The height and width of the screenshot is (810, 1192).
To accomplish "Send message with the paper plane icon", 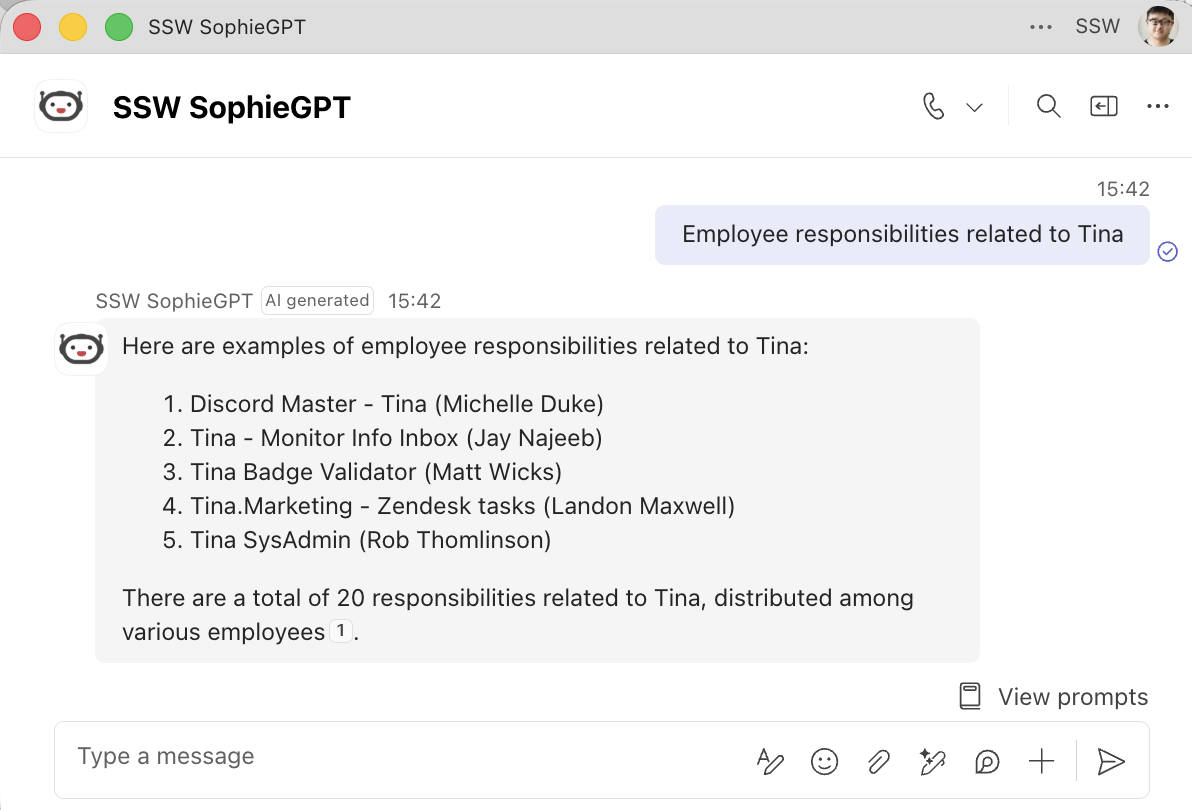I will click(1111, 761).
